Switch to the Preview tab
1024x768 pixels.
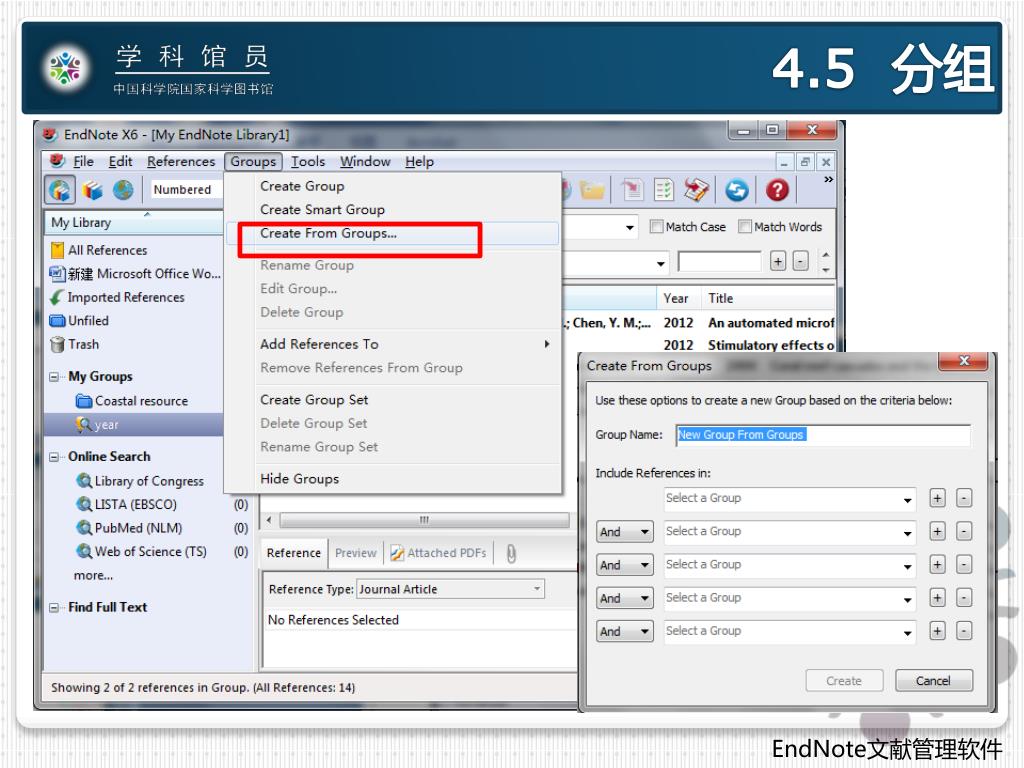356,553
